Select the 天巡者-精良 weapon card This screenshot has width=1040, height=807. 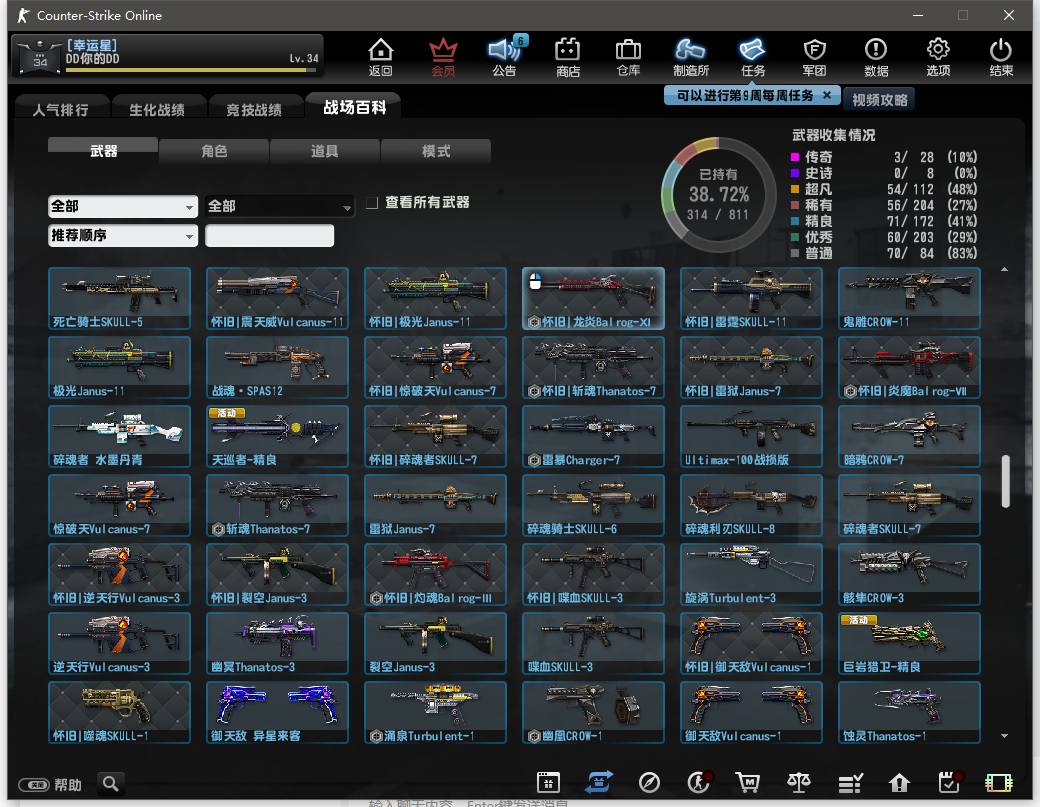(277, 436)
